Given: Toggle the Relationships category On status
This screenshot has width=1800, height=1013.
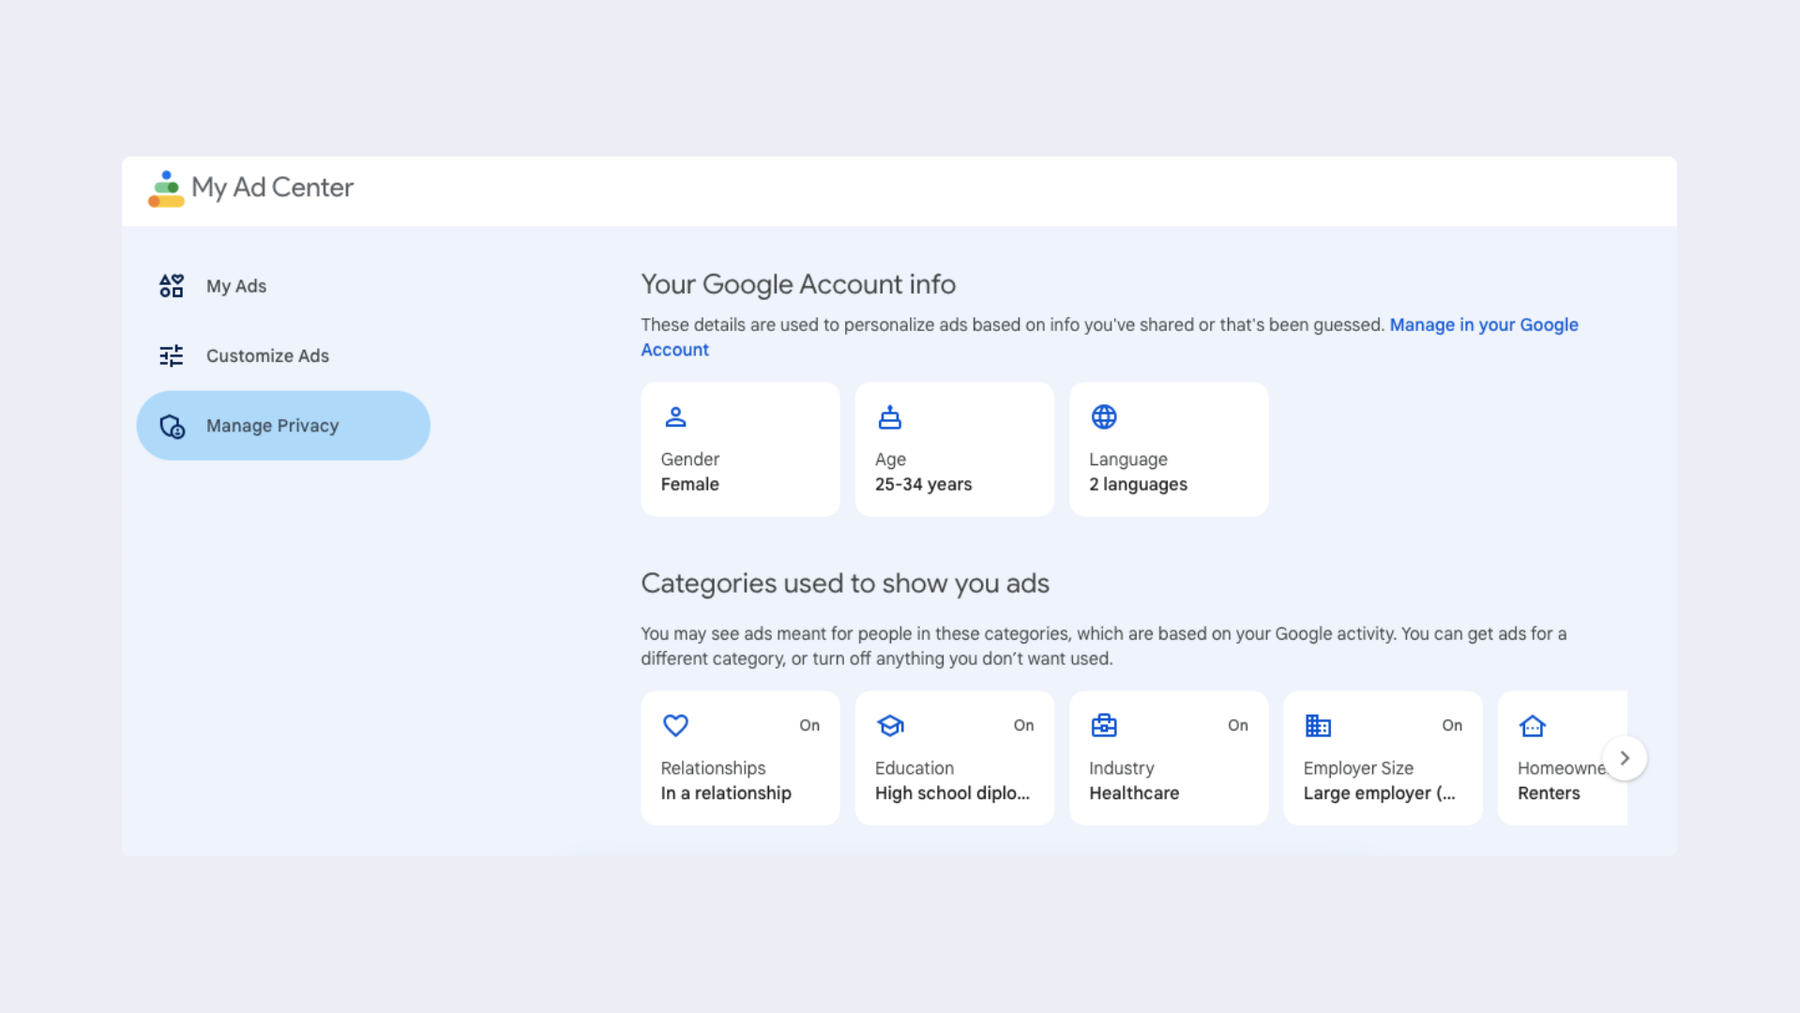Looking at the screenshot, I should click(x=809, y=726).
